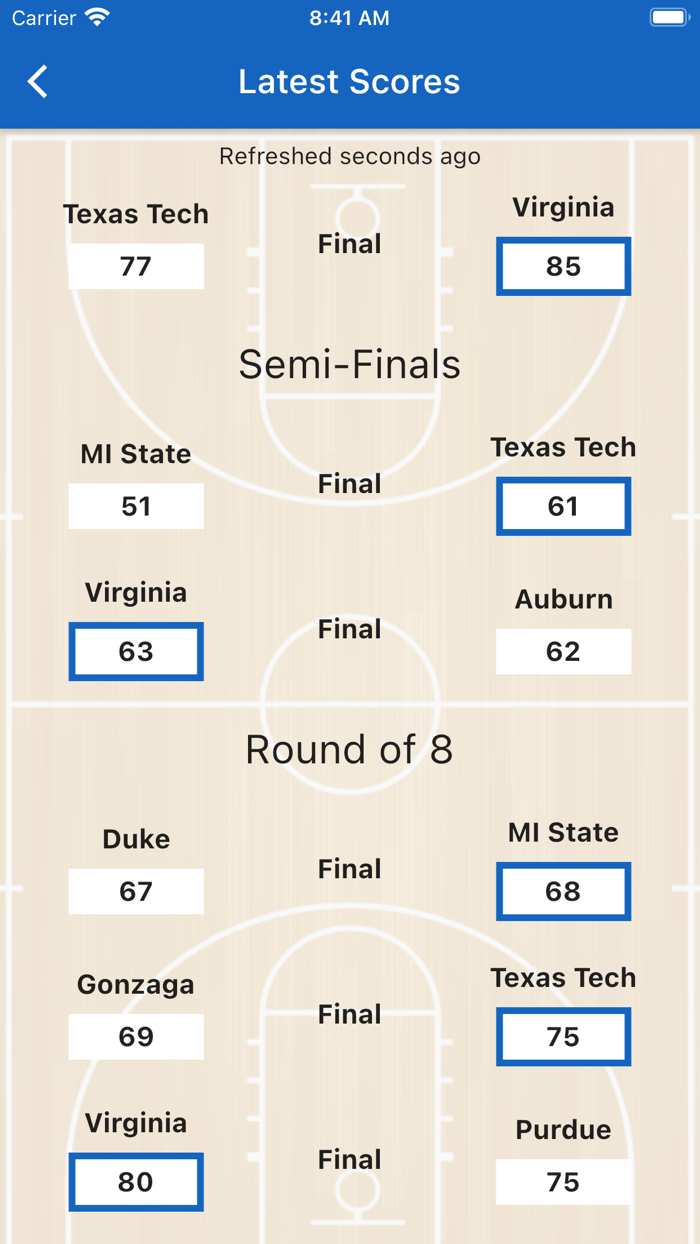Tap the Semi-Finals section header
Viewport: 700px width, 1244px height.
click(x=349, y=364)
